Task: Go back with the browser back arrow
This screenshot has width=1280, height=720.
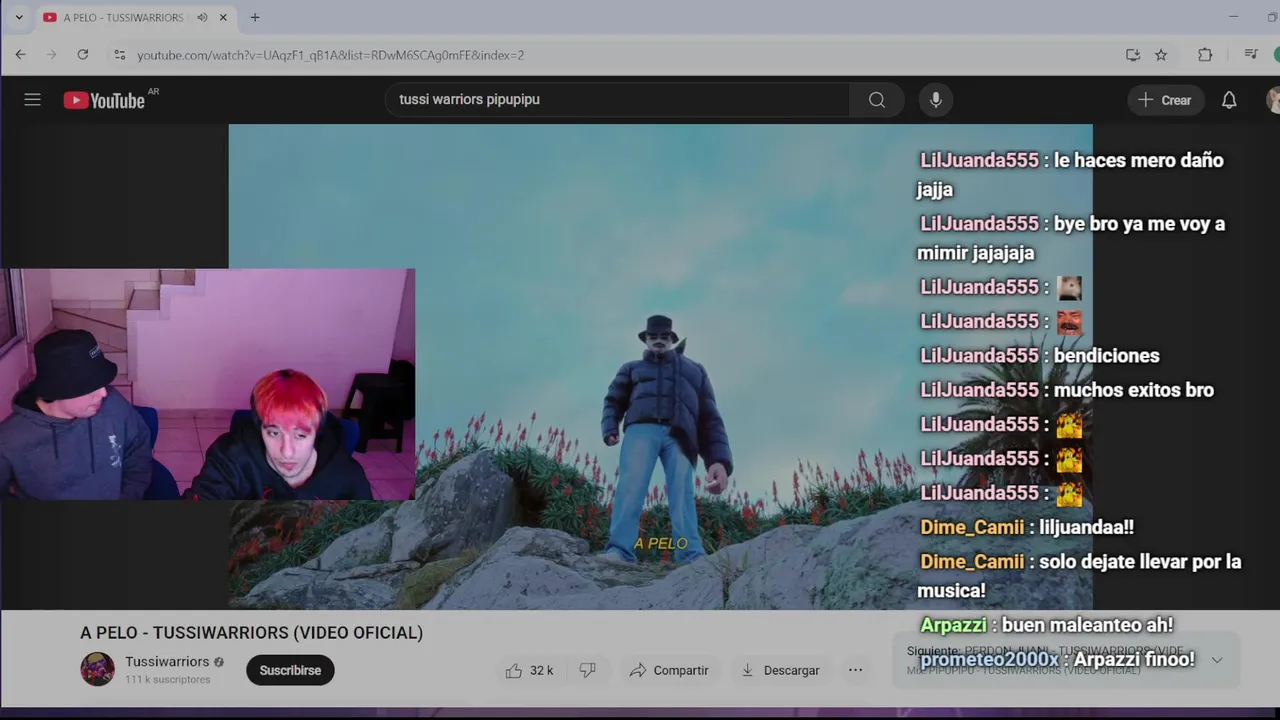Action: tap(20, 55)
